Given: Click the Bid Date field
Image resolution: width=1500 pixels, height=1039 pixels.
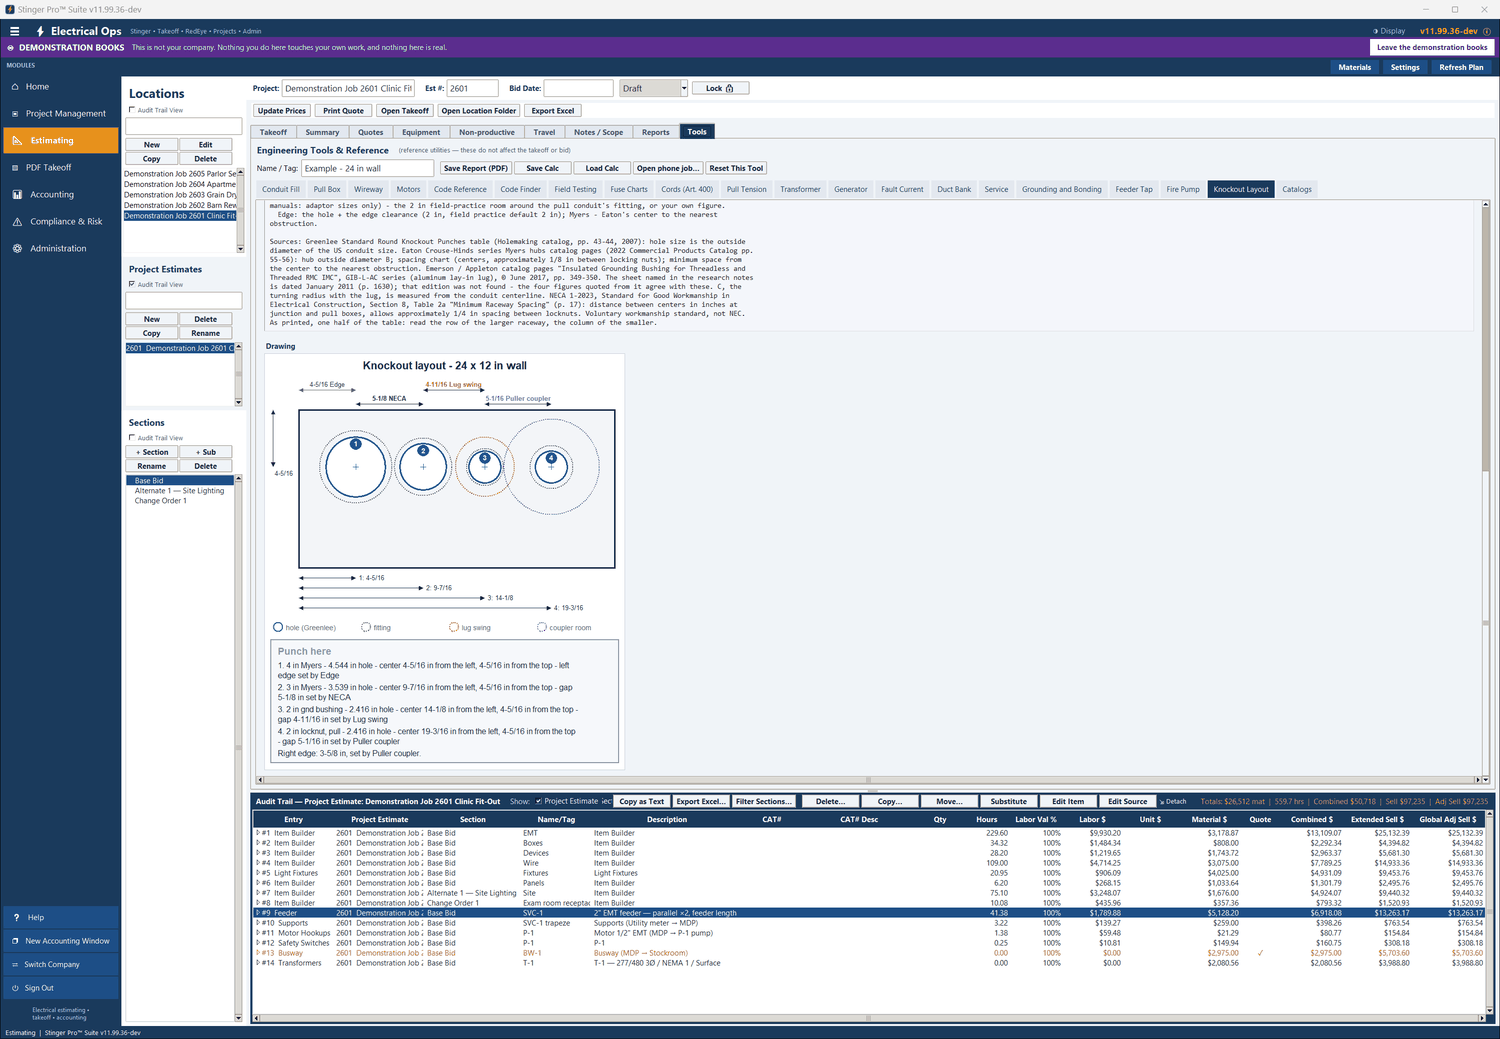Looking at the screenshot, I should click(578, 88).
